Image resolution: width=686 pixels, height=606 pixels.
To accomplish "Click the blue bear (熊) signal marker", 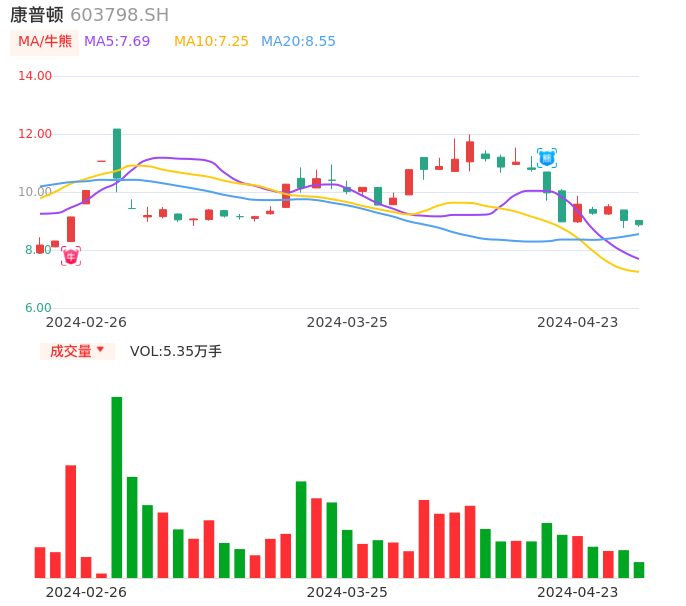I will click(546, 158).
